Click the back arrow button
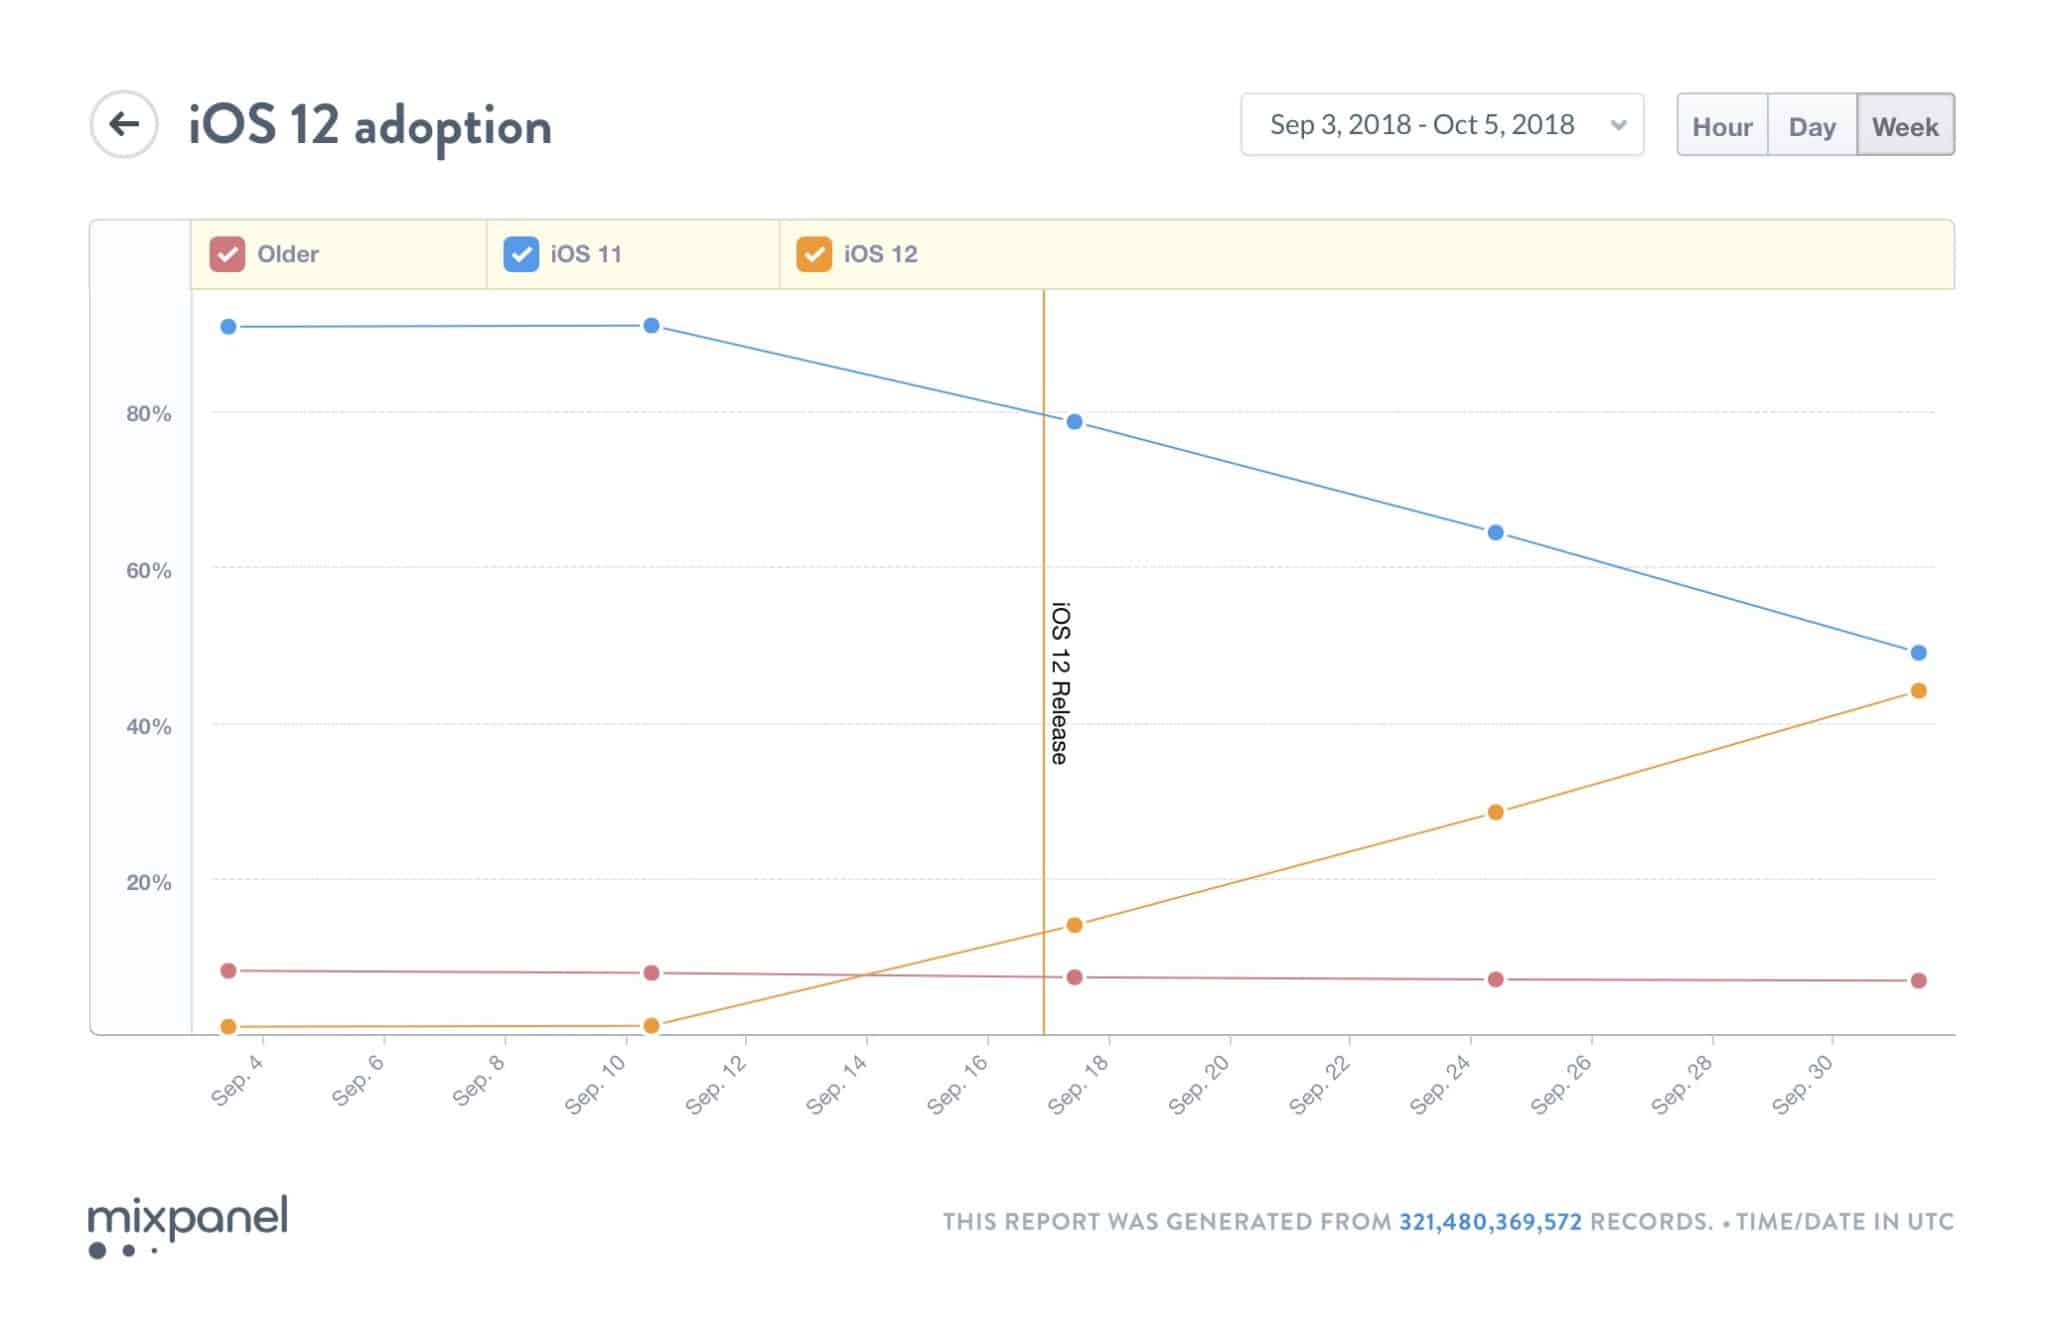 click(x=124, y=124)
